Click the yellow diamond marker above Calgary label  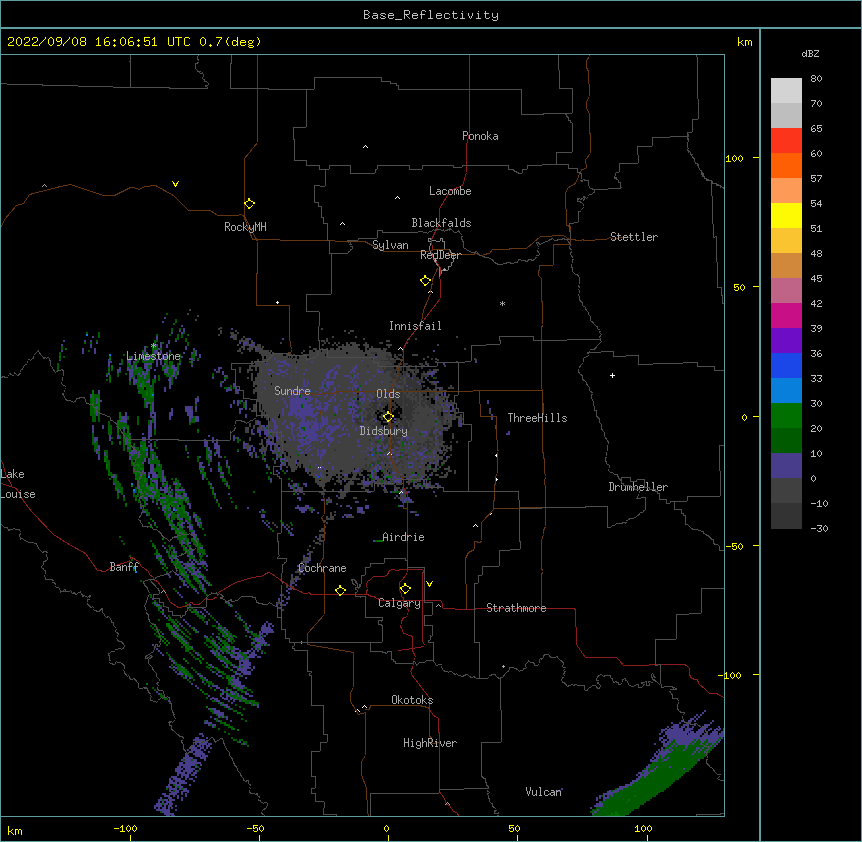pos(405,589)
